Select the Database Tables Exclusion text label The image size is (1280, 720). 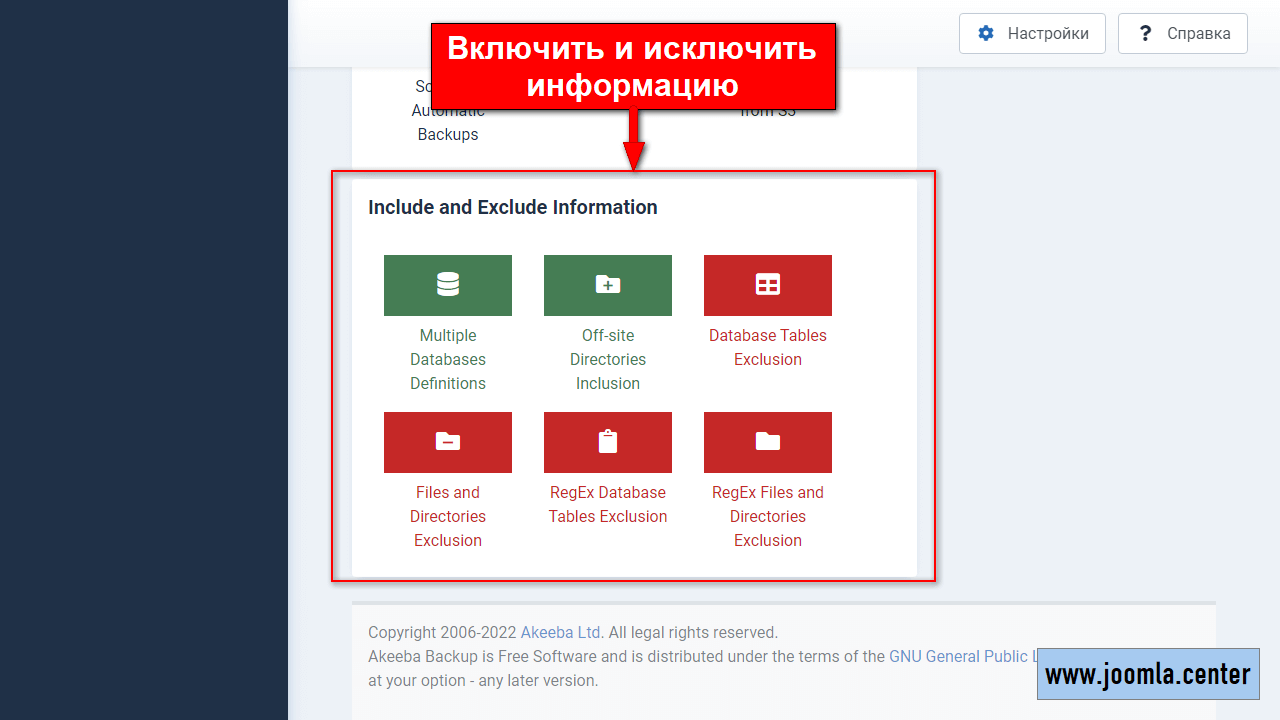coord(768,347)
